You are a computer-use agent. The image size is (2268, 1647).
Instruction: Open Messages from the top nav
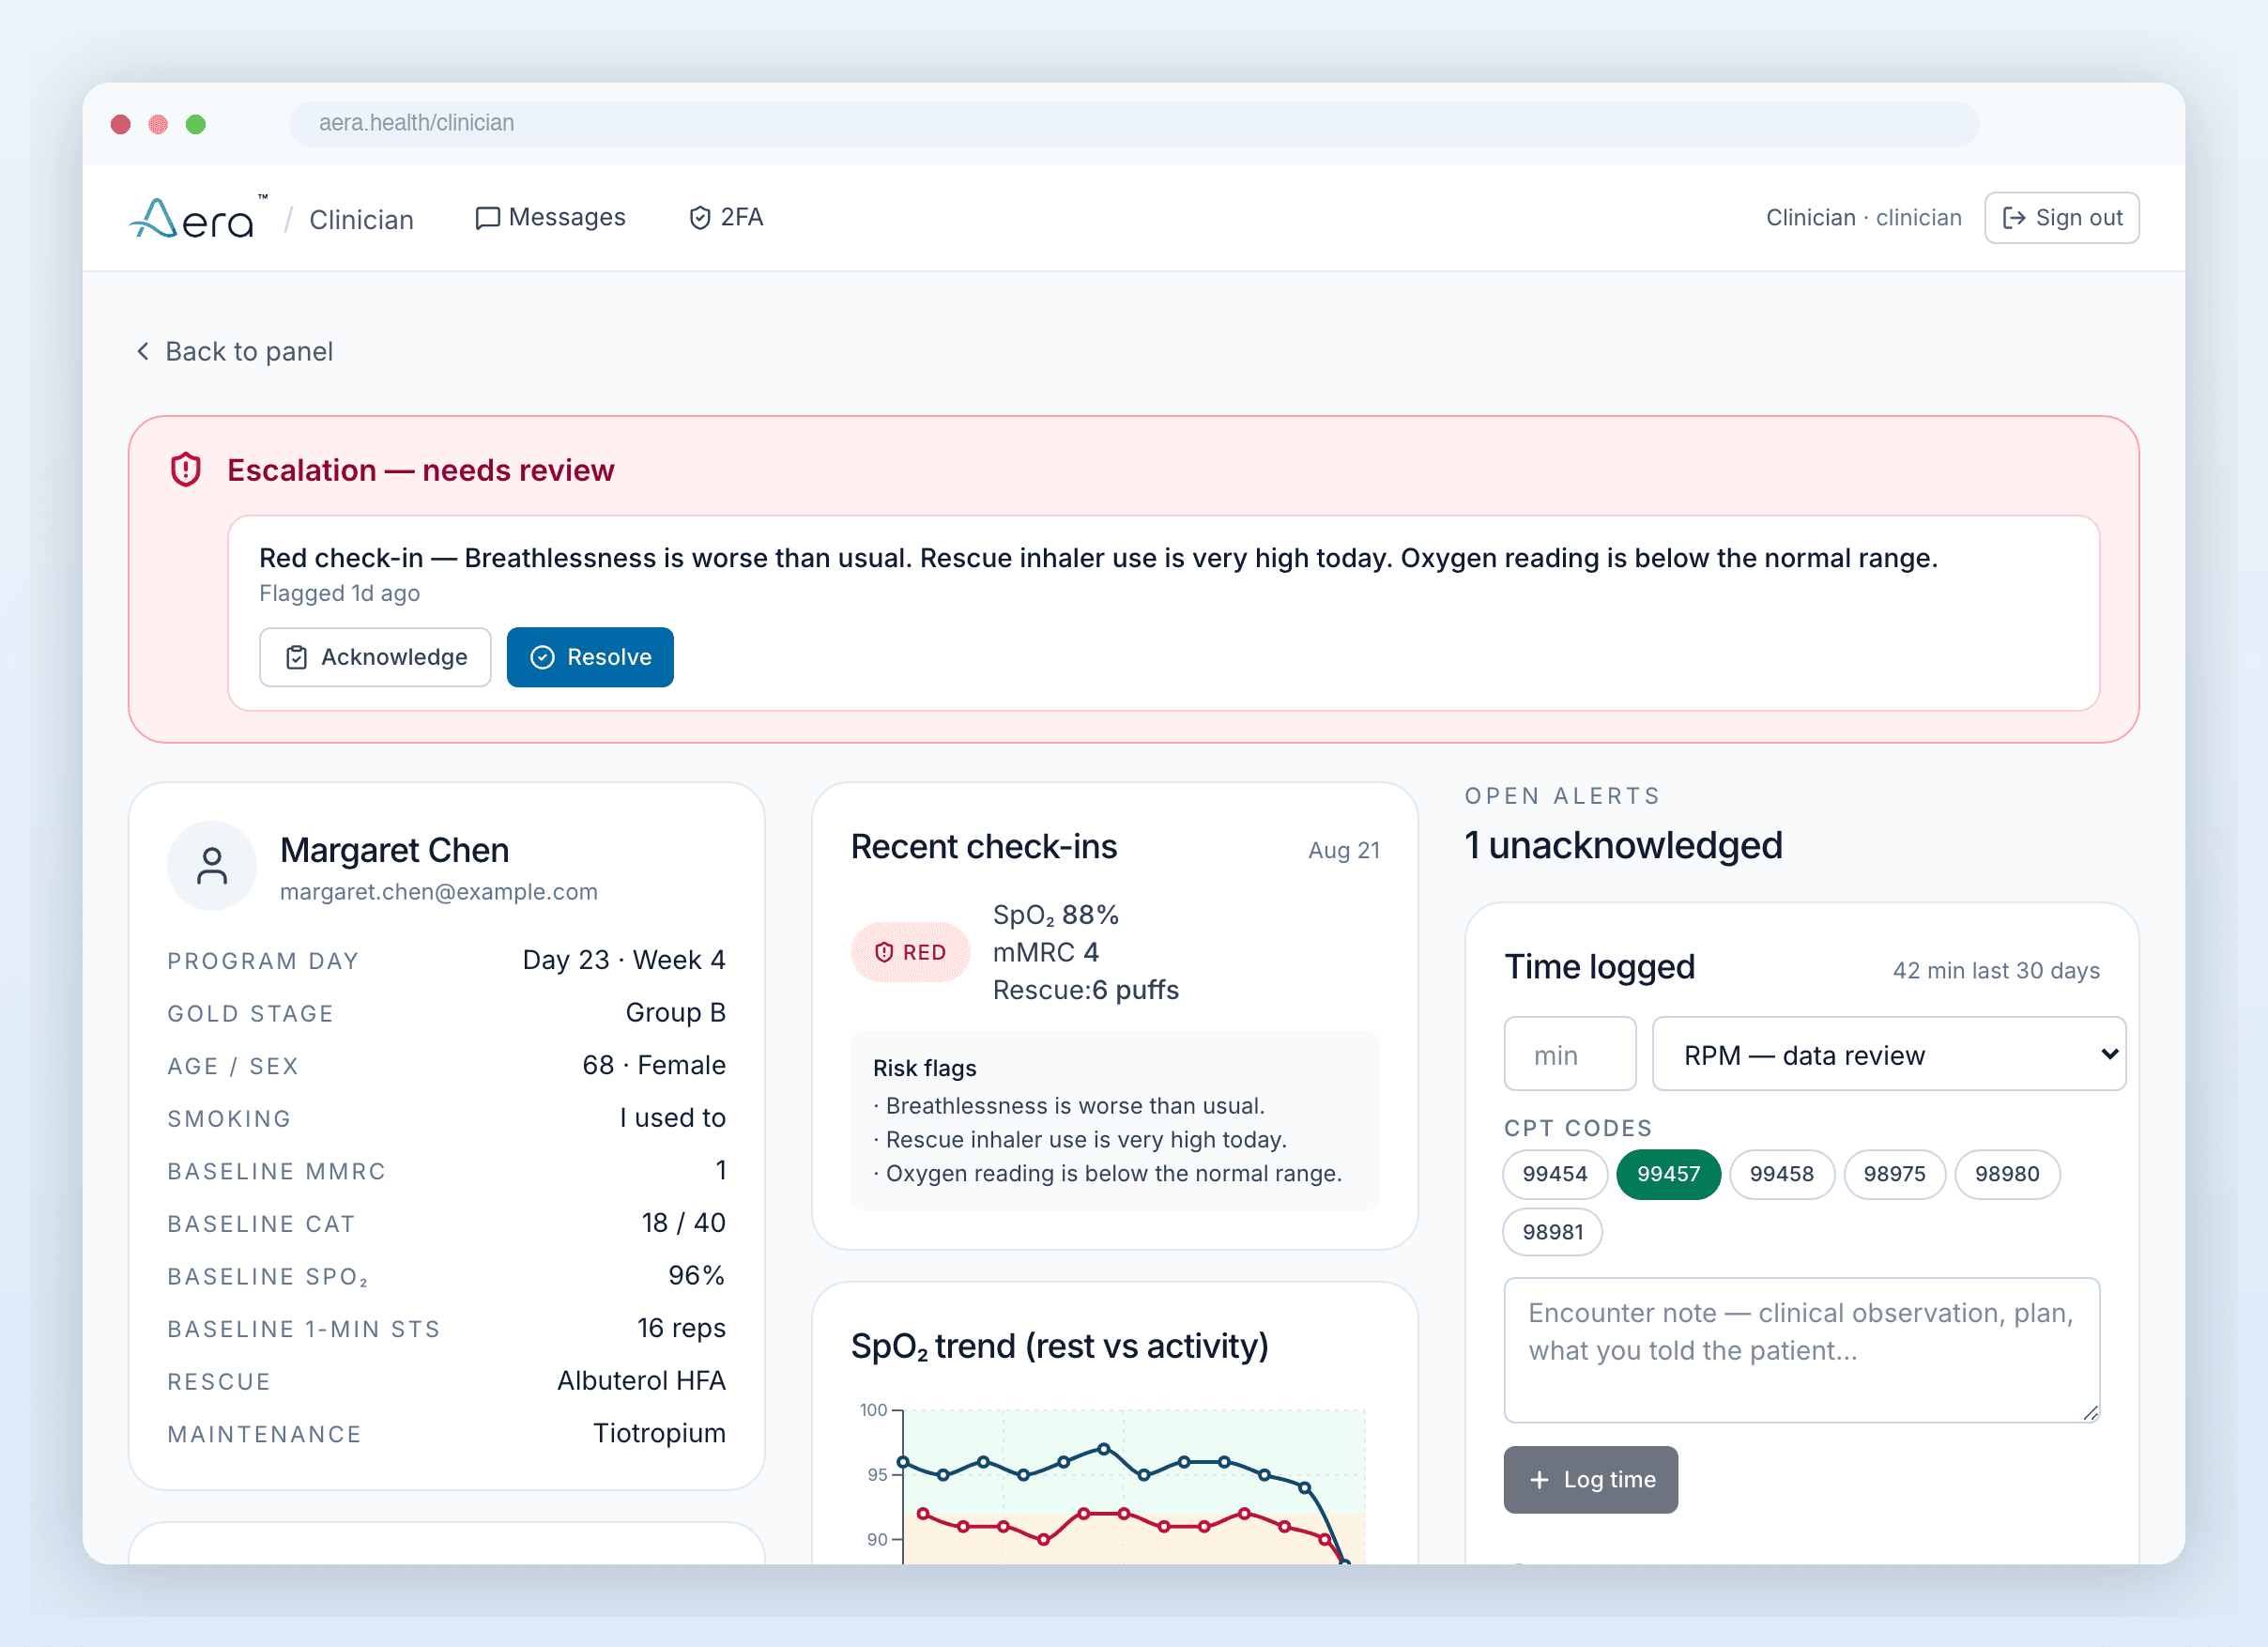[x=550, y=217]
